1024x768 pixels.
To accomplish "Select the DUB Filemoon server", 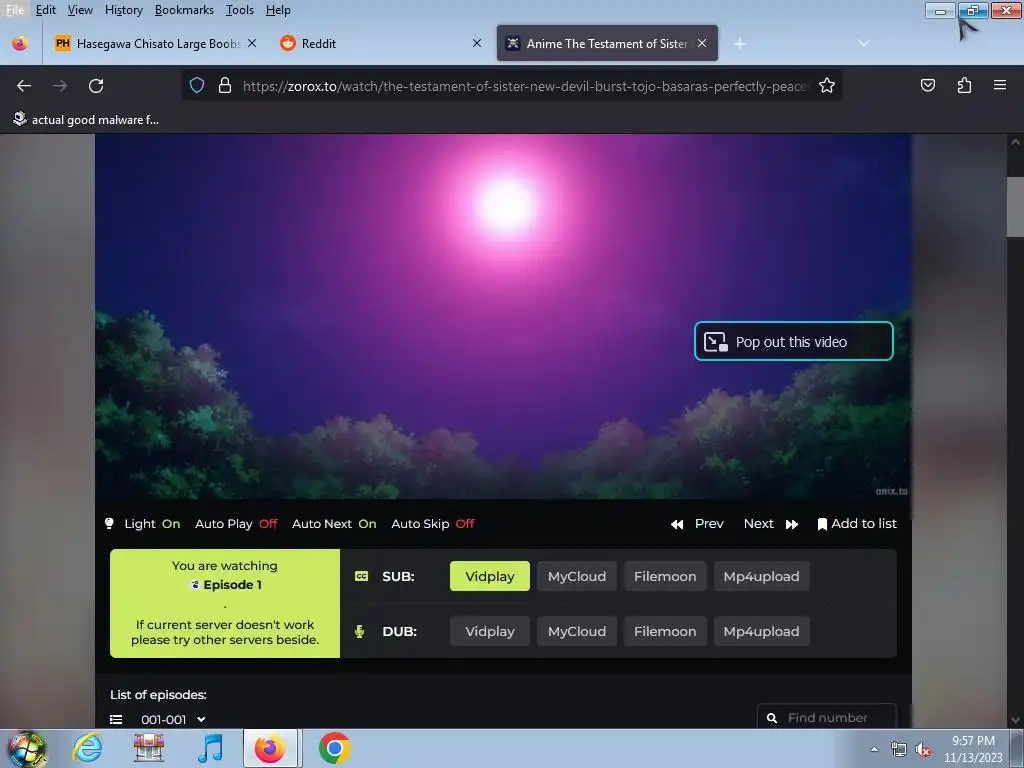I will click(x=665, y=632).
